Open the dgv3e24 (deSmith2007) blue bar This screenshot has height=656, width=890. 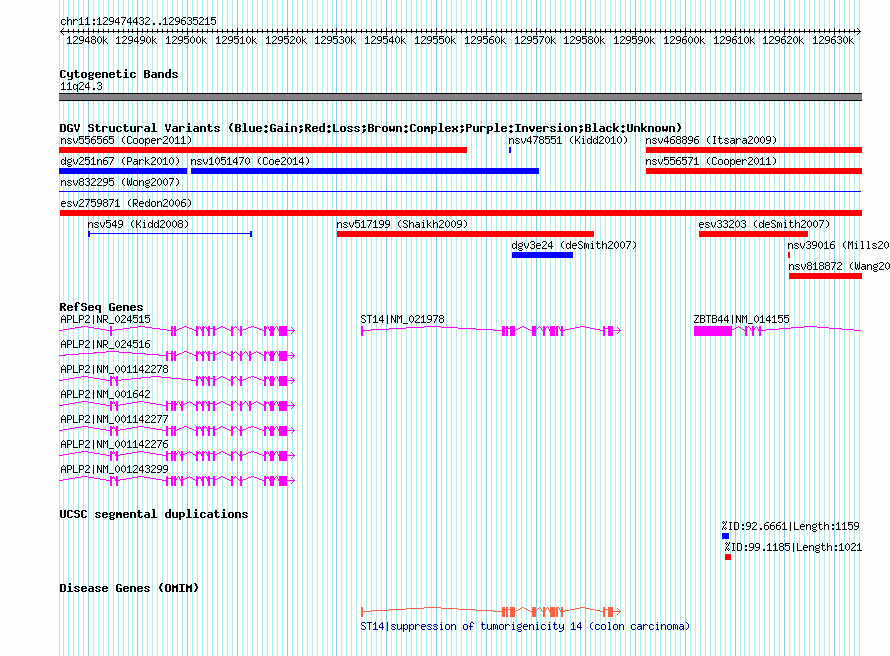[x=542, y=255]
